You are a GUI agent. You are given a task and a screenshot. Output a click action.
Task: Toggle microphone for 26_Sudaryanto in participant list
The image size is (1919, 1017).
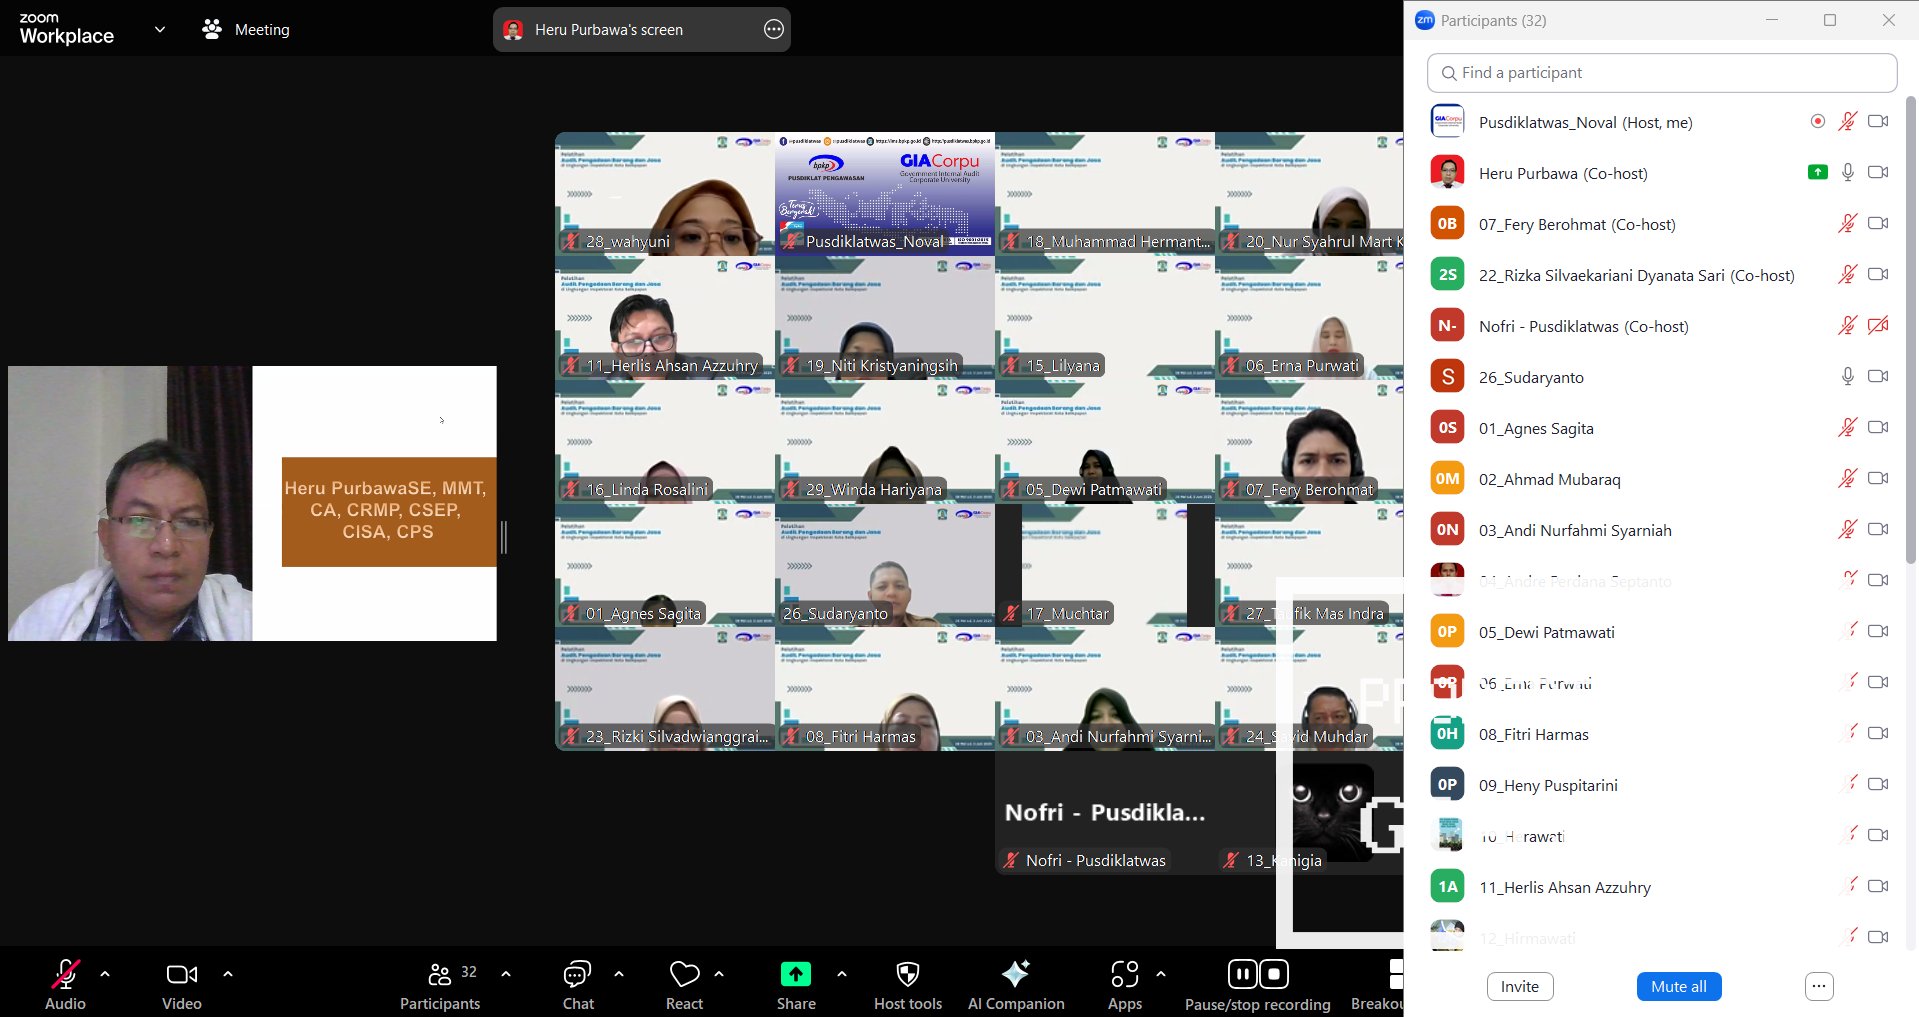pyautogui.click(x=1847, y=377)
